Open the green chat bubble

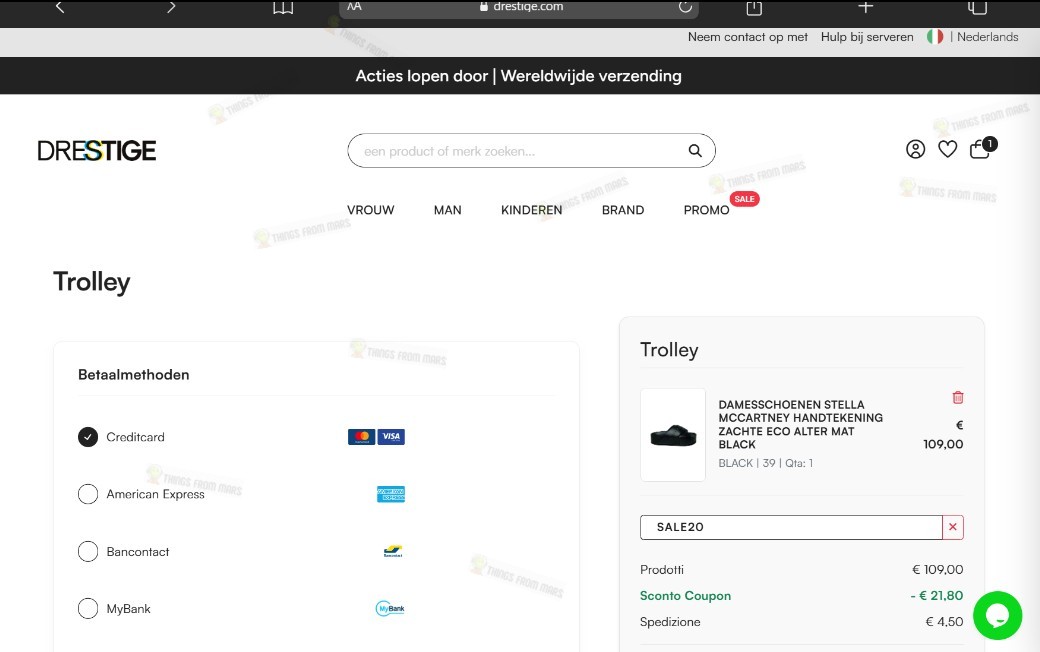[998, 616]
